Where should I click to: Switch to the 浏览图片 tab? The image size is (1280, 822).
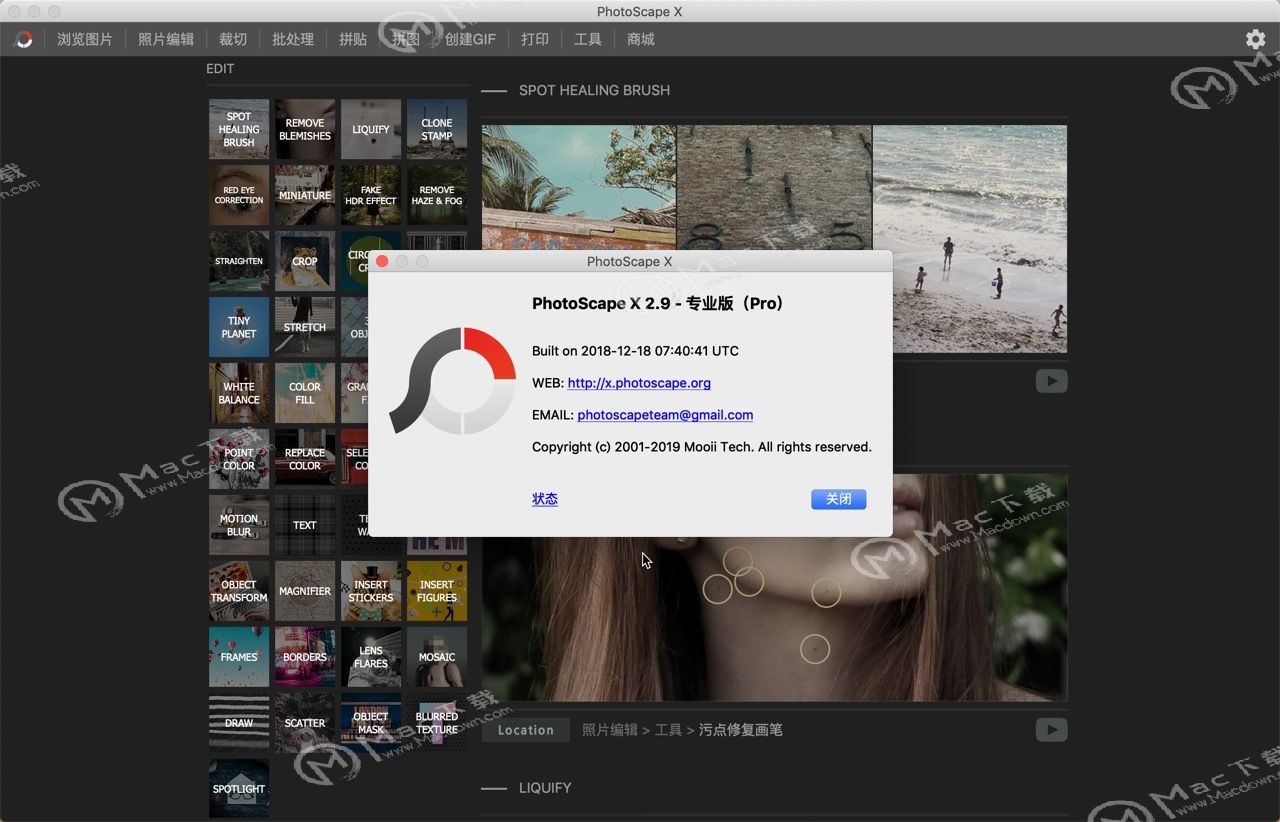[85, 39]
